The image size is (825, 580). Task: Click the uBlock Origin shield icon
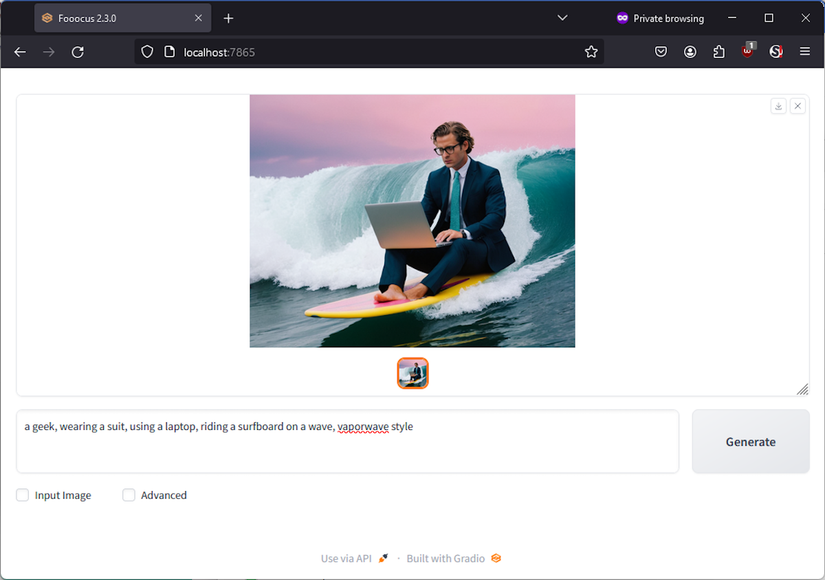748,51
